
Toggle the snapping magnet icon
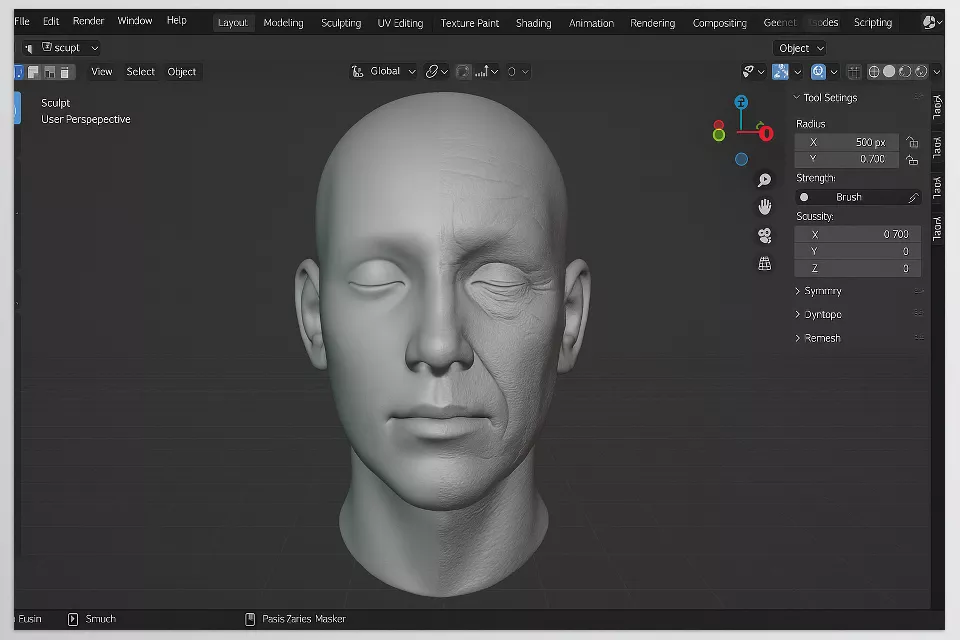[463, 72]
